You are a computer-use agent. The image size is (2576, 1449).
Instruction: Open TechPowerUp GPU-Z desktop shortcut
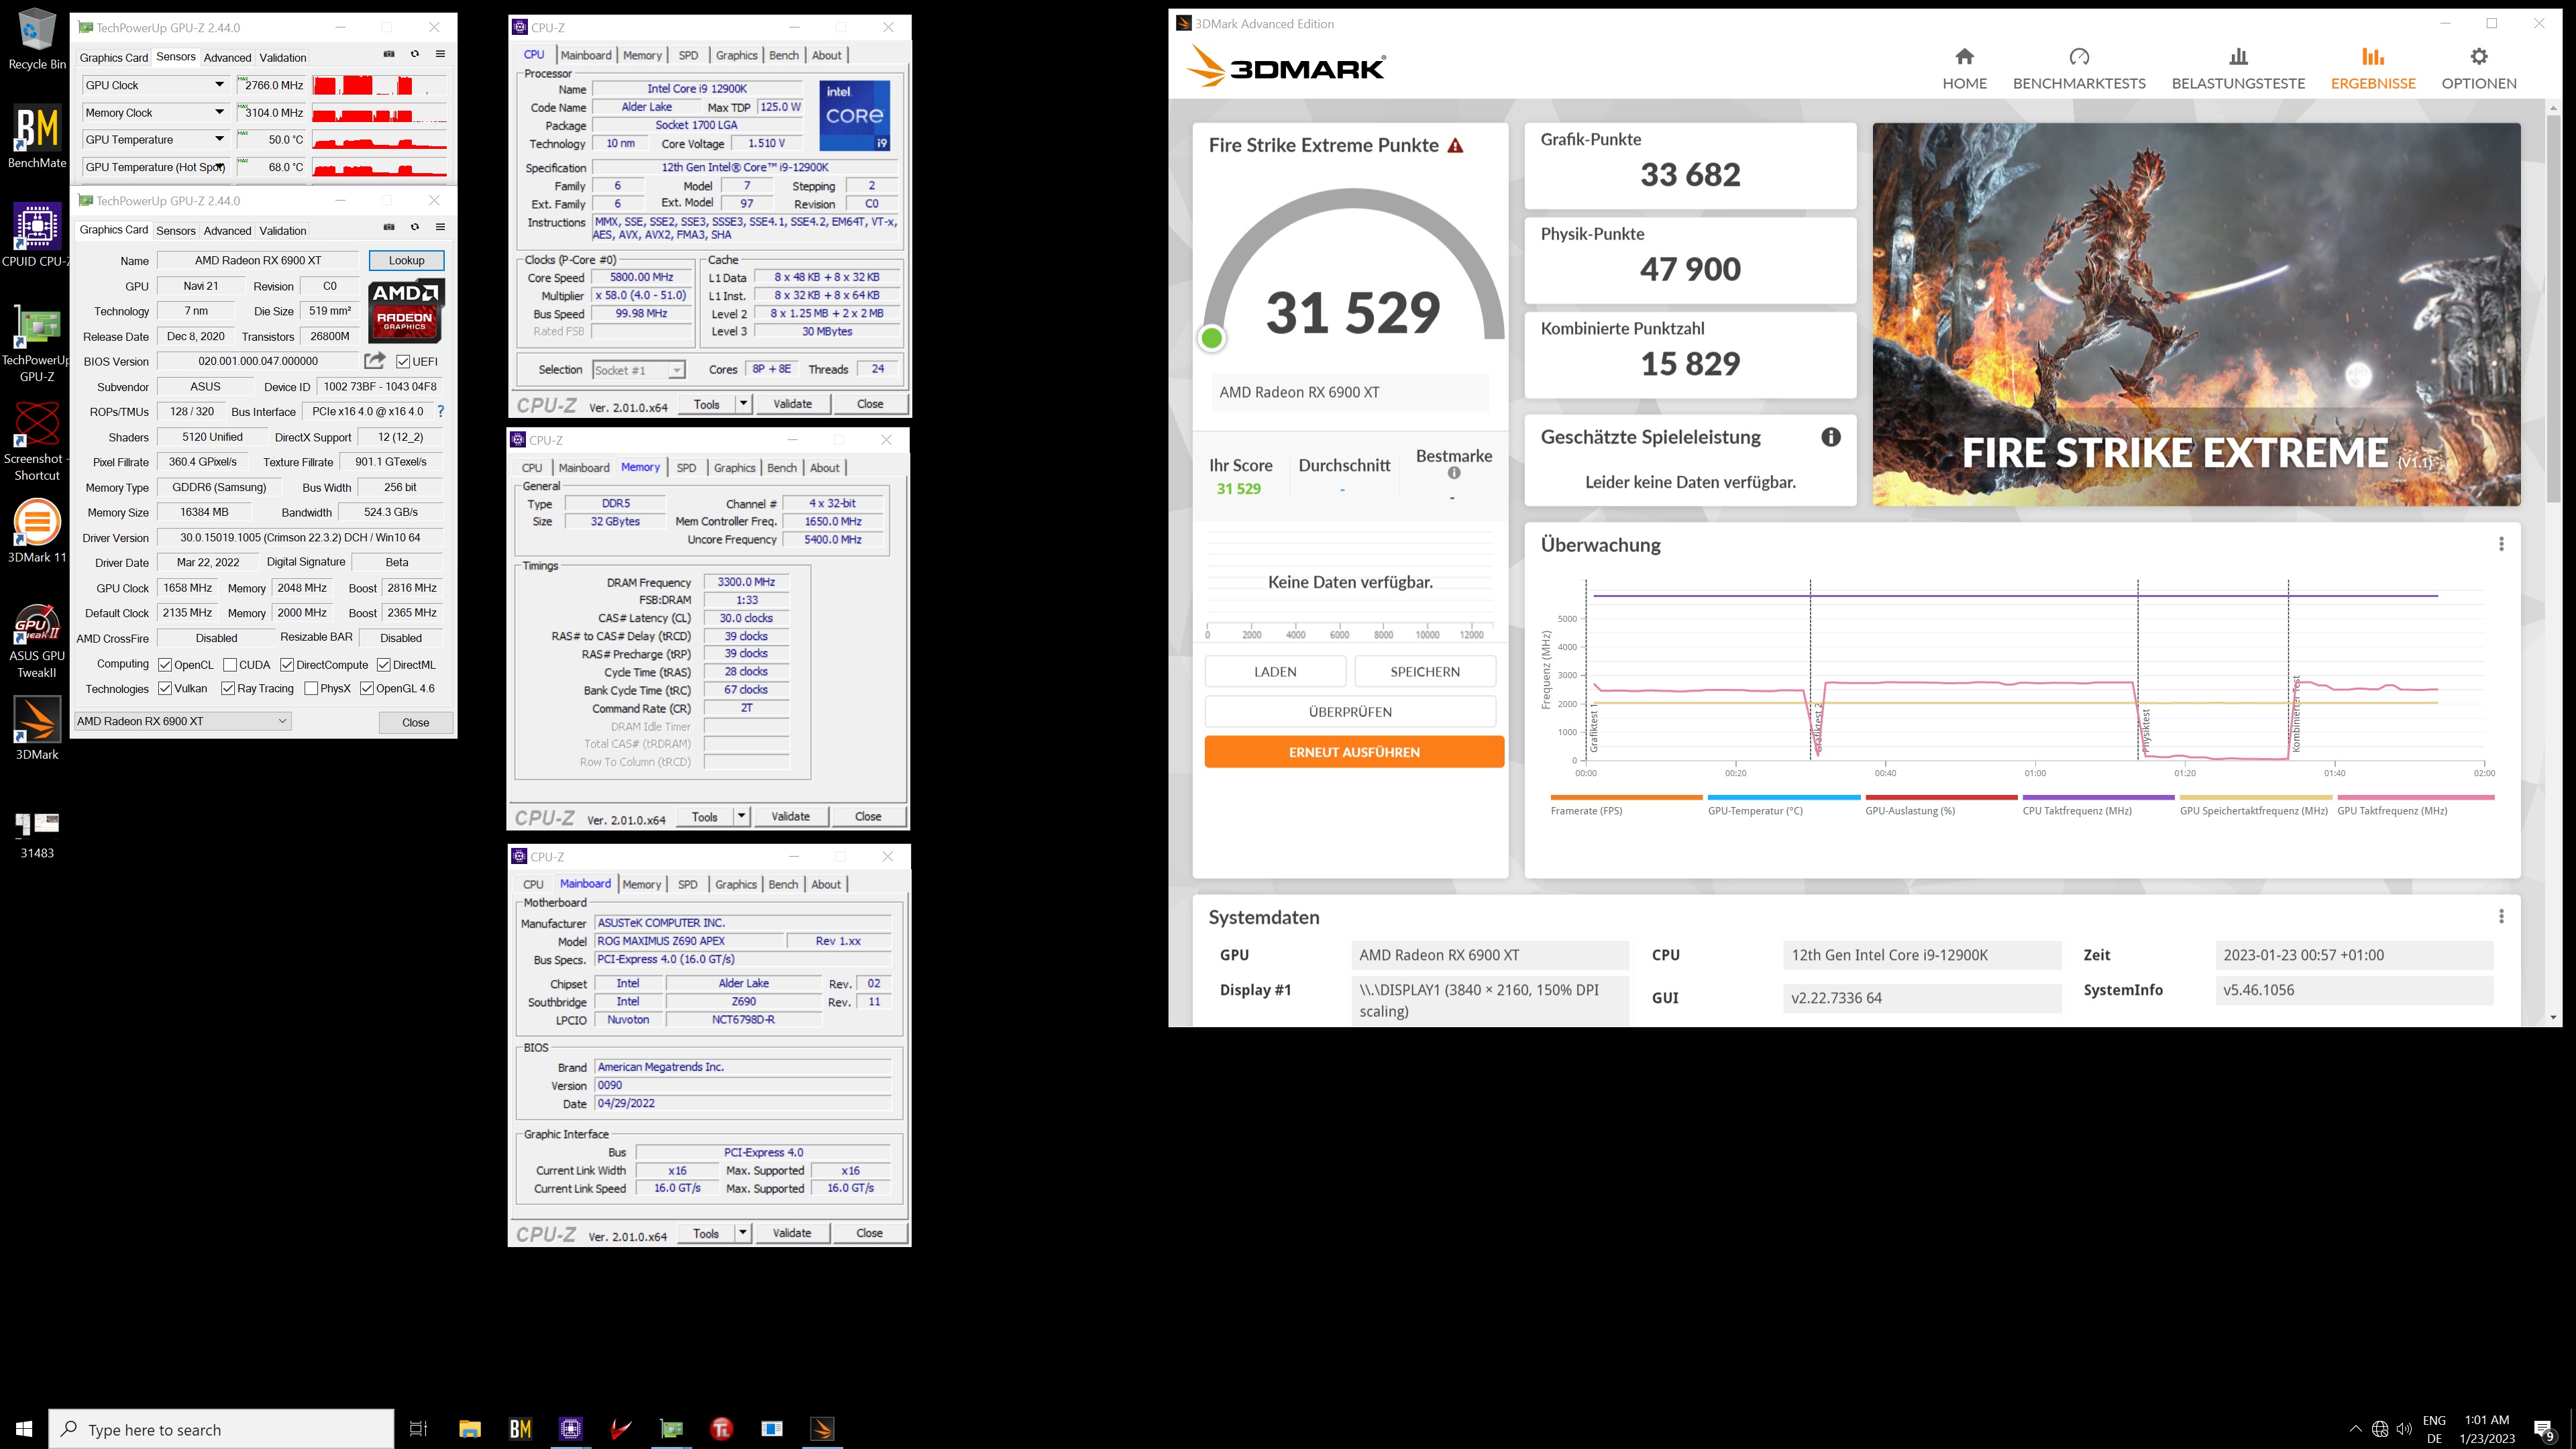(37, 342)
